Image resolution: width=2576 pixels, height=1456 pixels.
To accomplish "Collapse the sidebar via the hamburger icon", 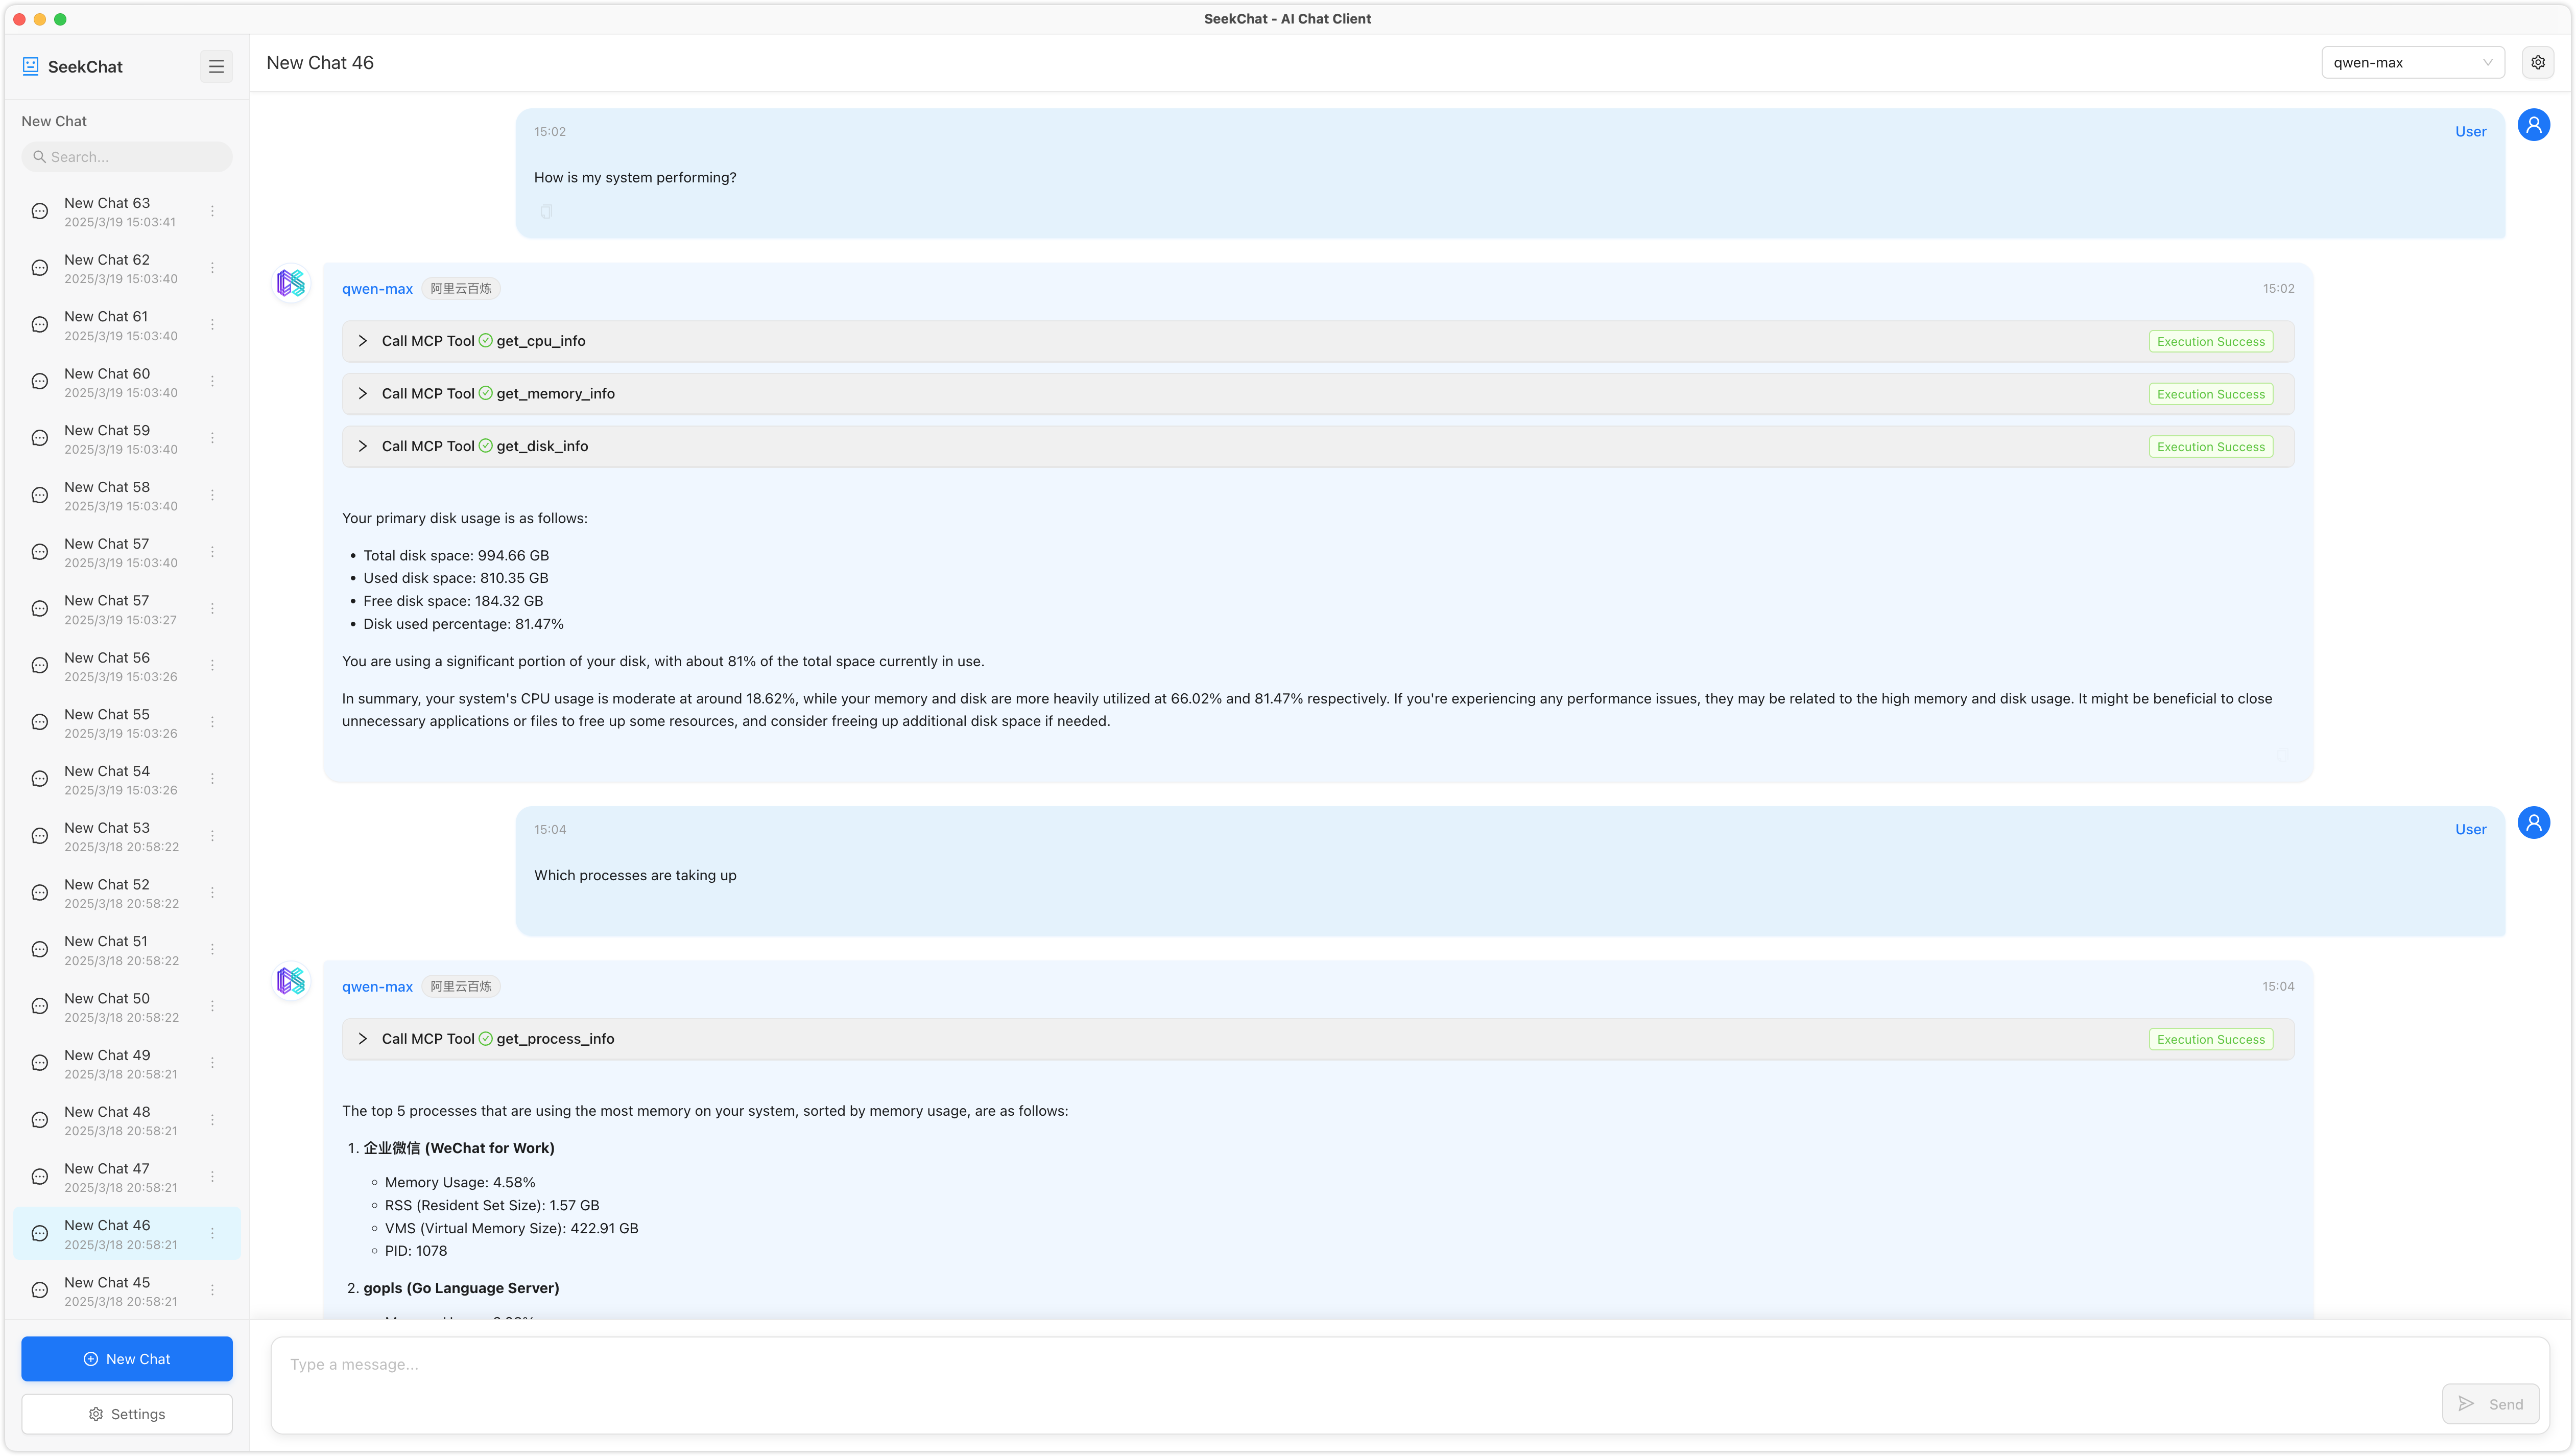I will click(216, 66).
